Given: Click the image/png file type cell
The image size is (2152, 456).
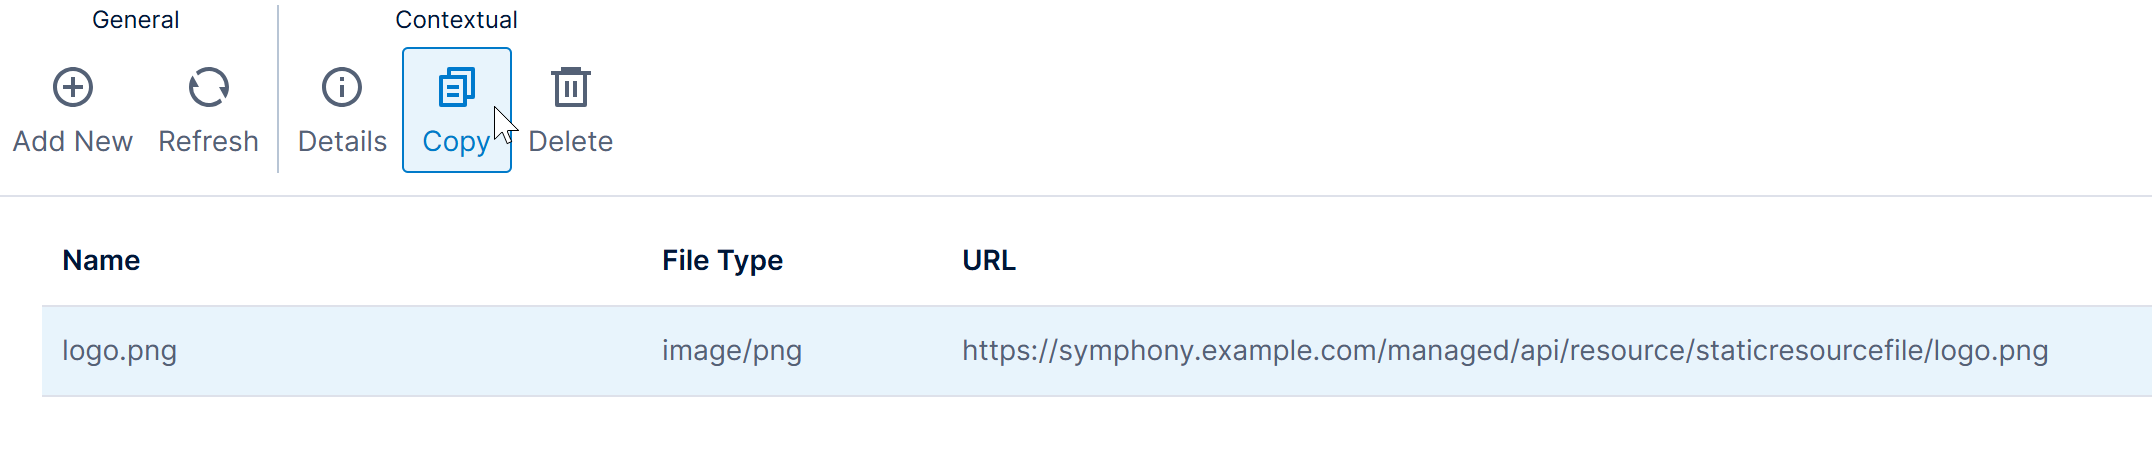Looking at the screenshot, I should [732, 351].
